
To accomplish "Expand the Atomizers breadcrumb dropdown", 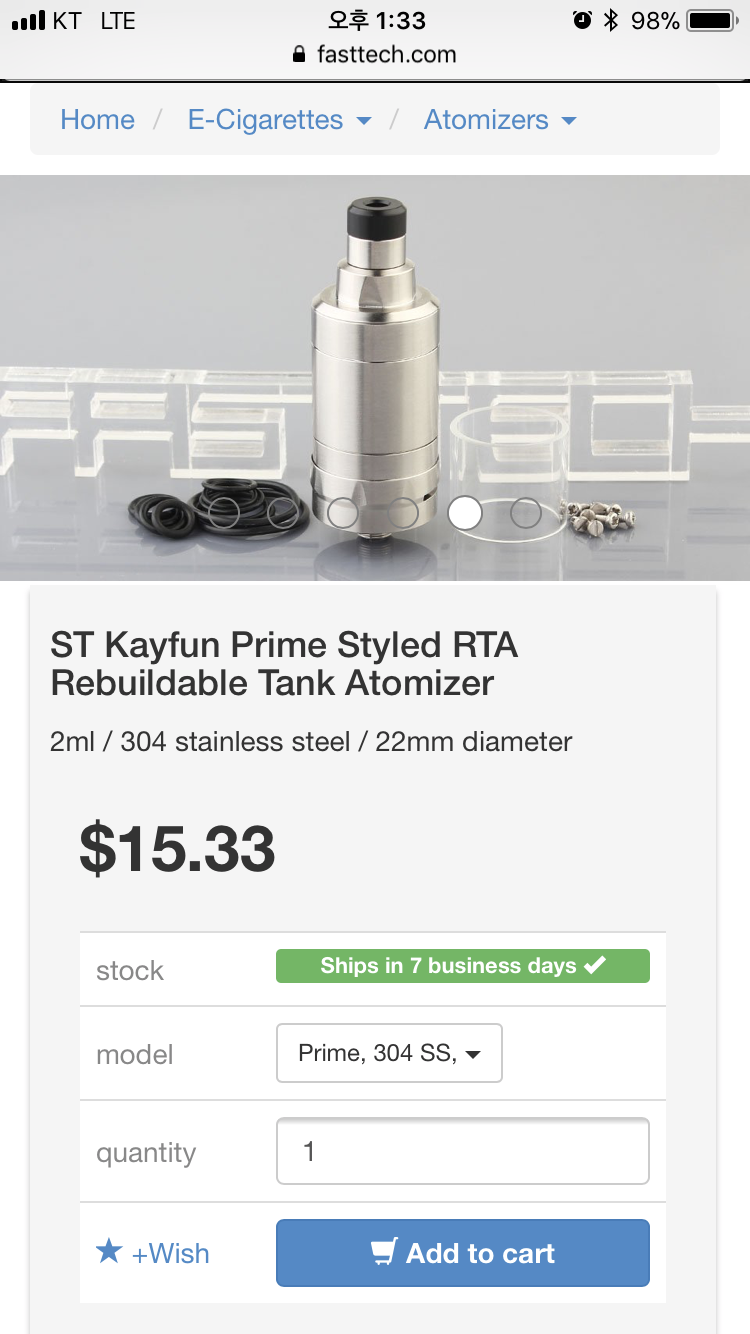I will point(500,120).
